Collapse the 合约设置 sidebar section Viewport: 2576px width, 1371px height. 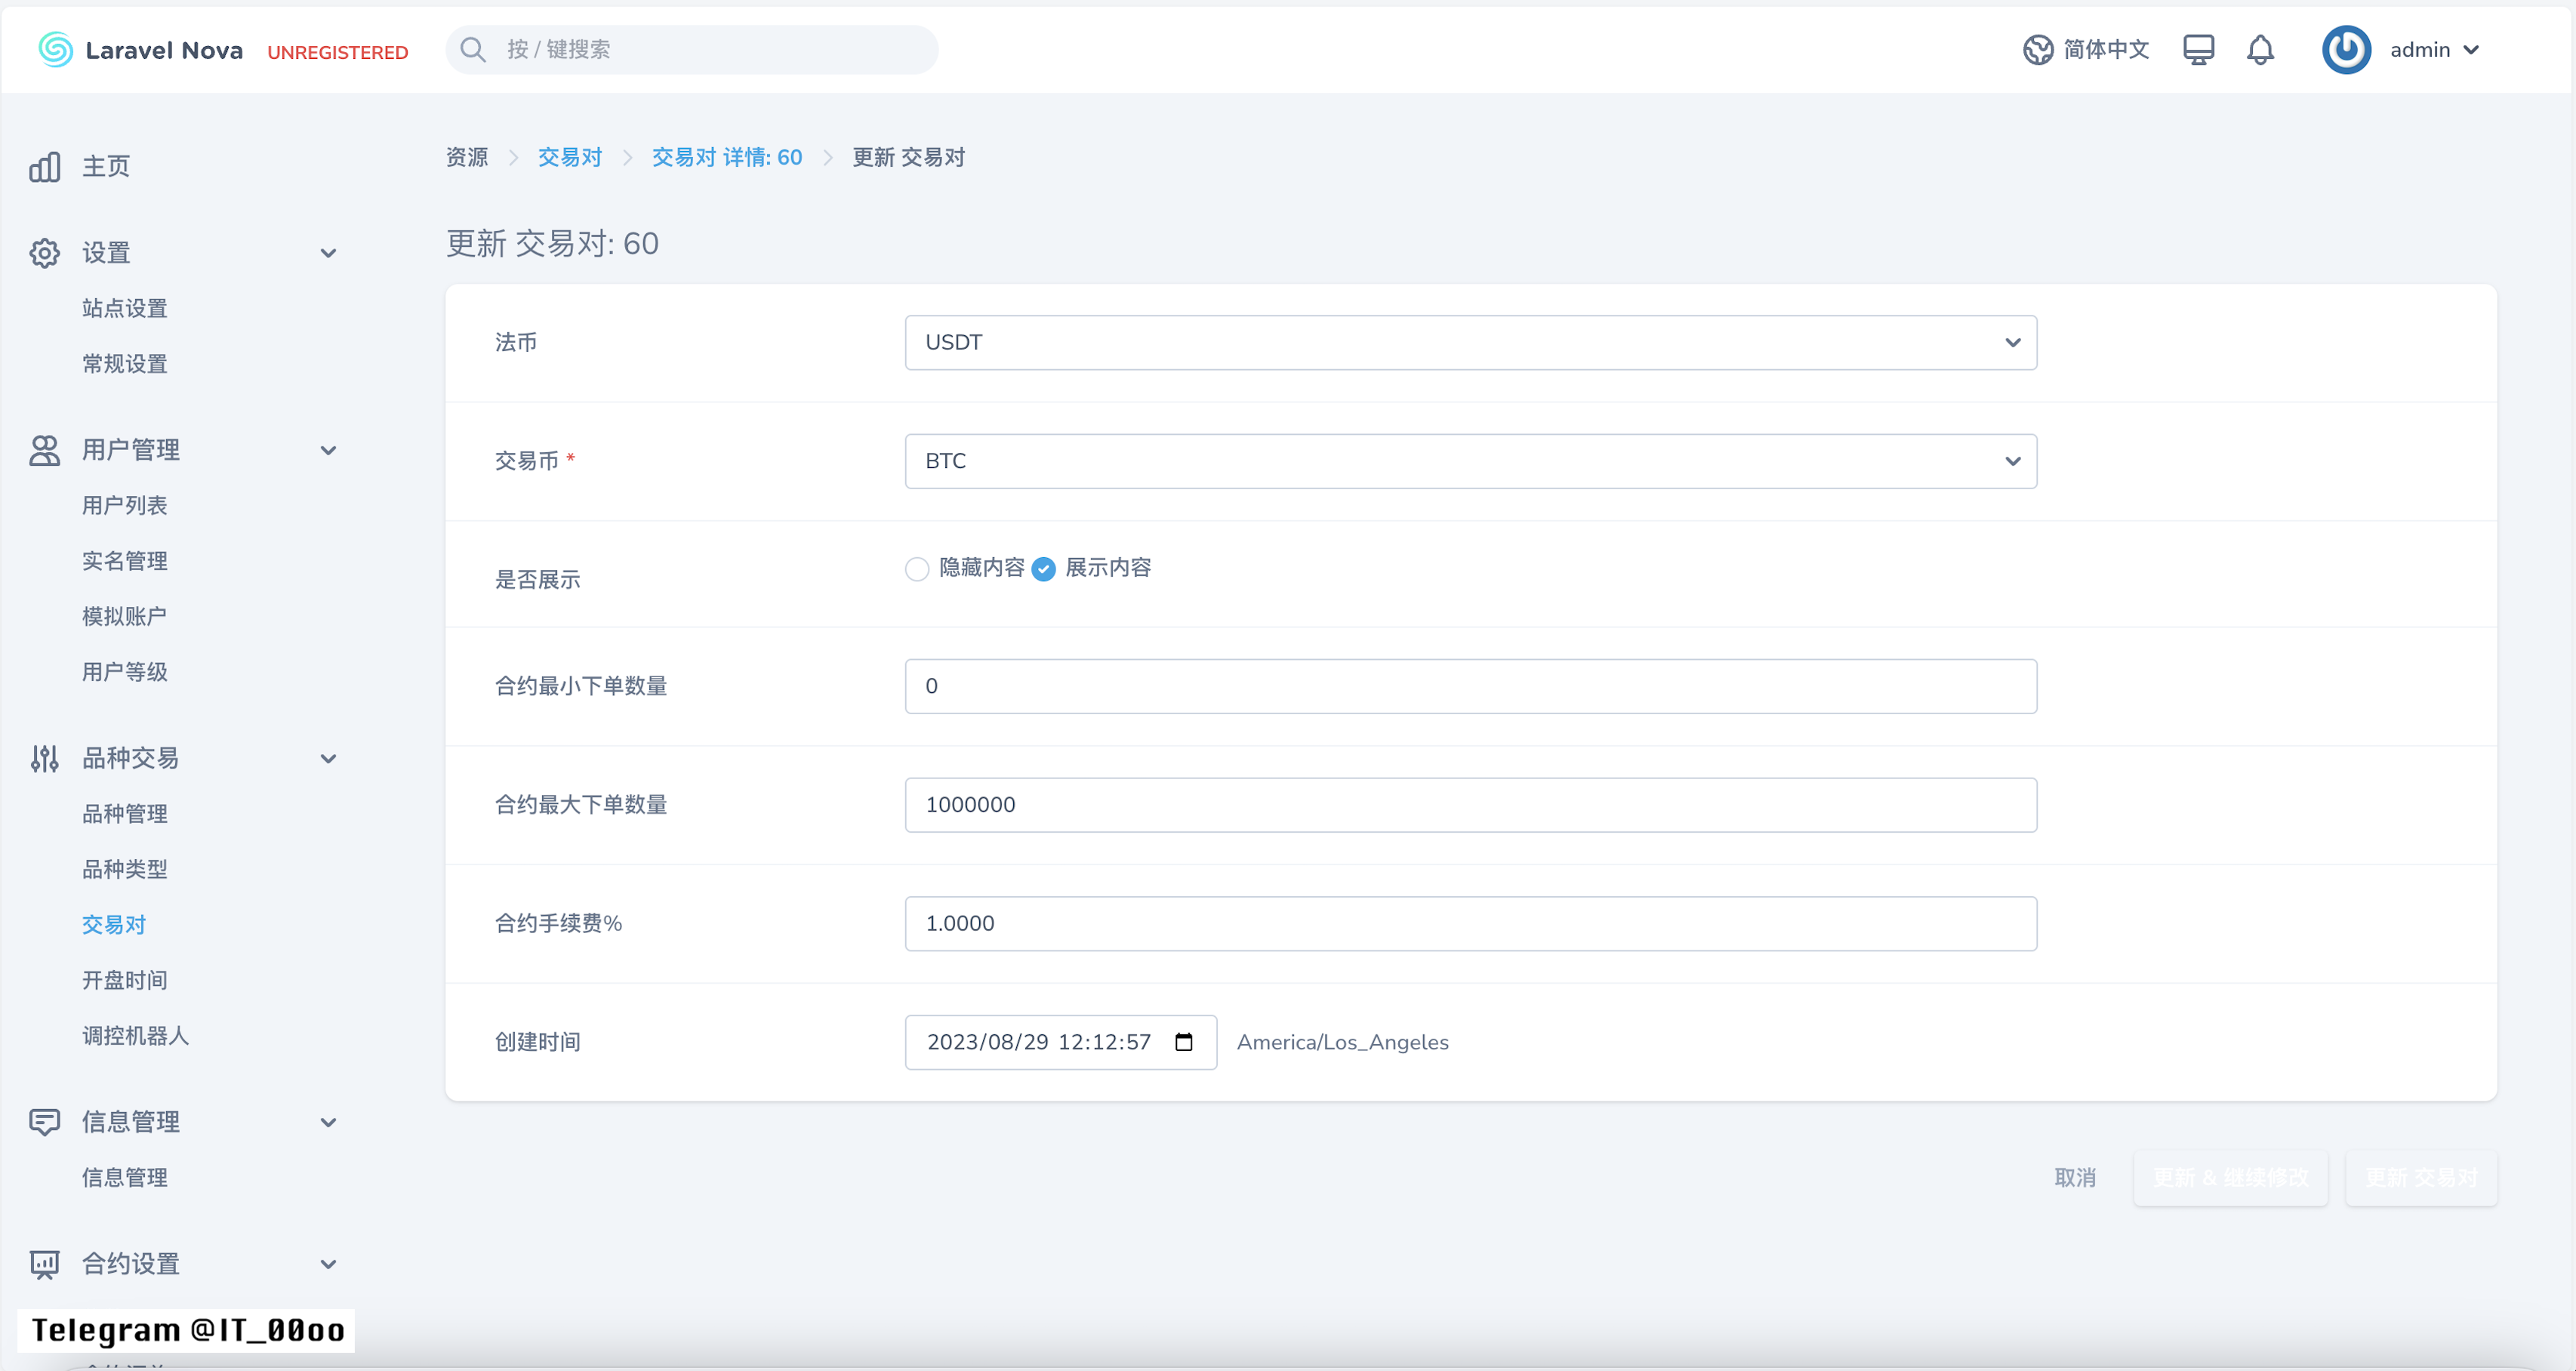pyautogui.click(x=328, y=1264)
